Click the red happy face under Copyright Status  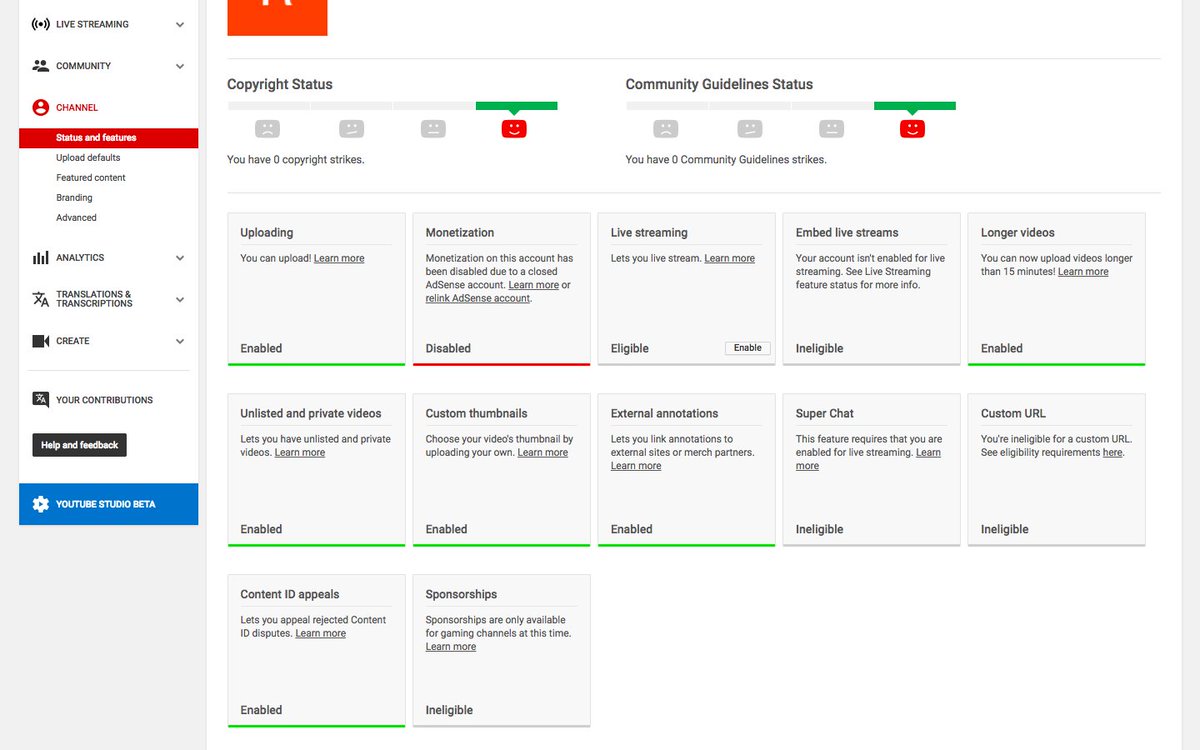tap(514, 128)
